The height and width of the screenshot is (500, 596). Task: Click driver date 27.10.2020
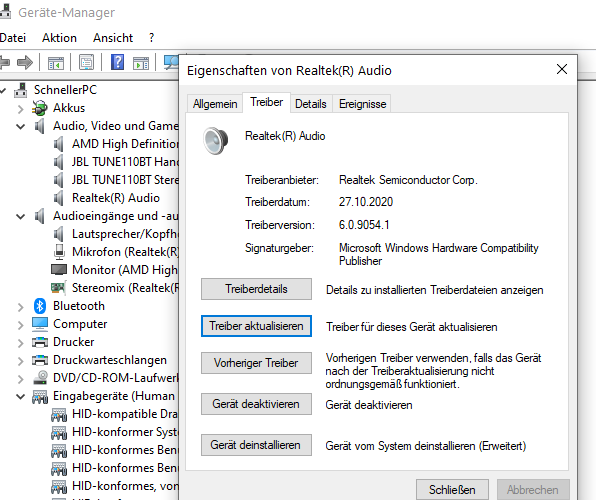click(366, 202)
